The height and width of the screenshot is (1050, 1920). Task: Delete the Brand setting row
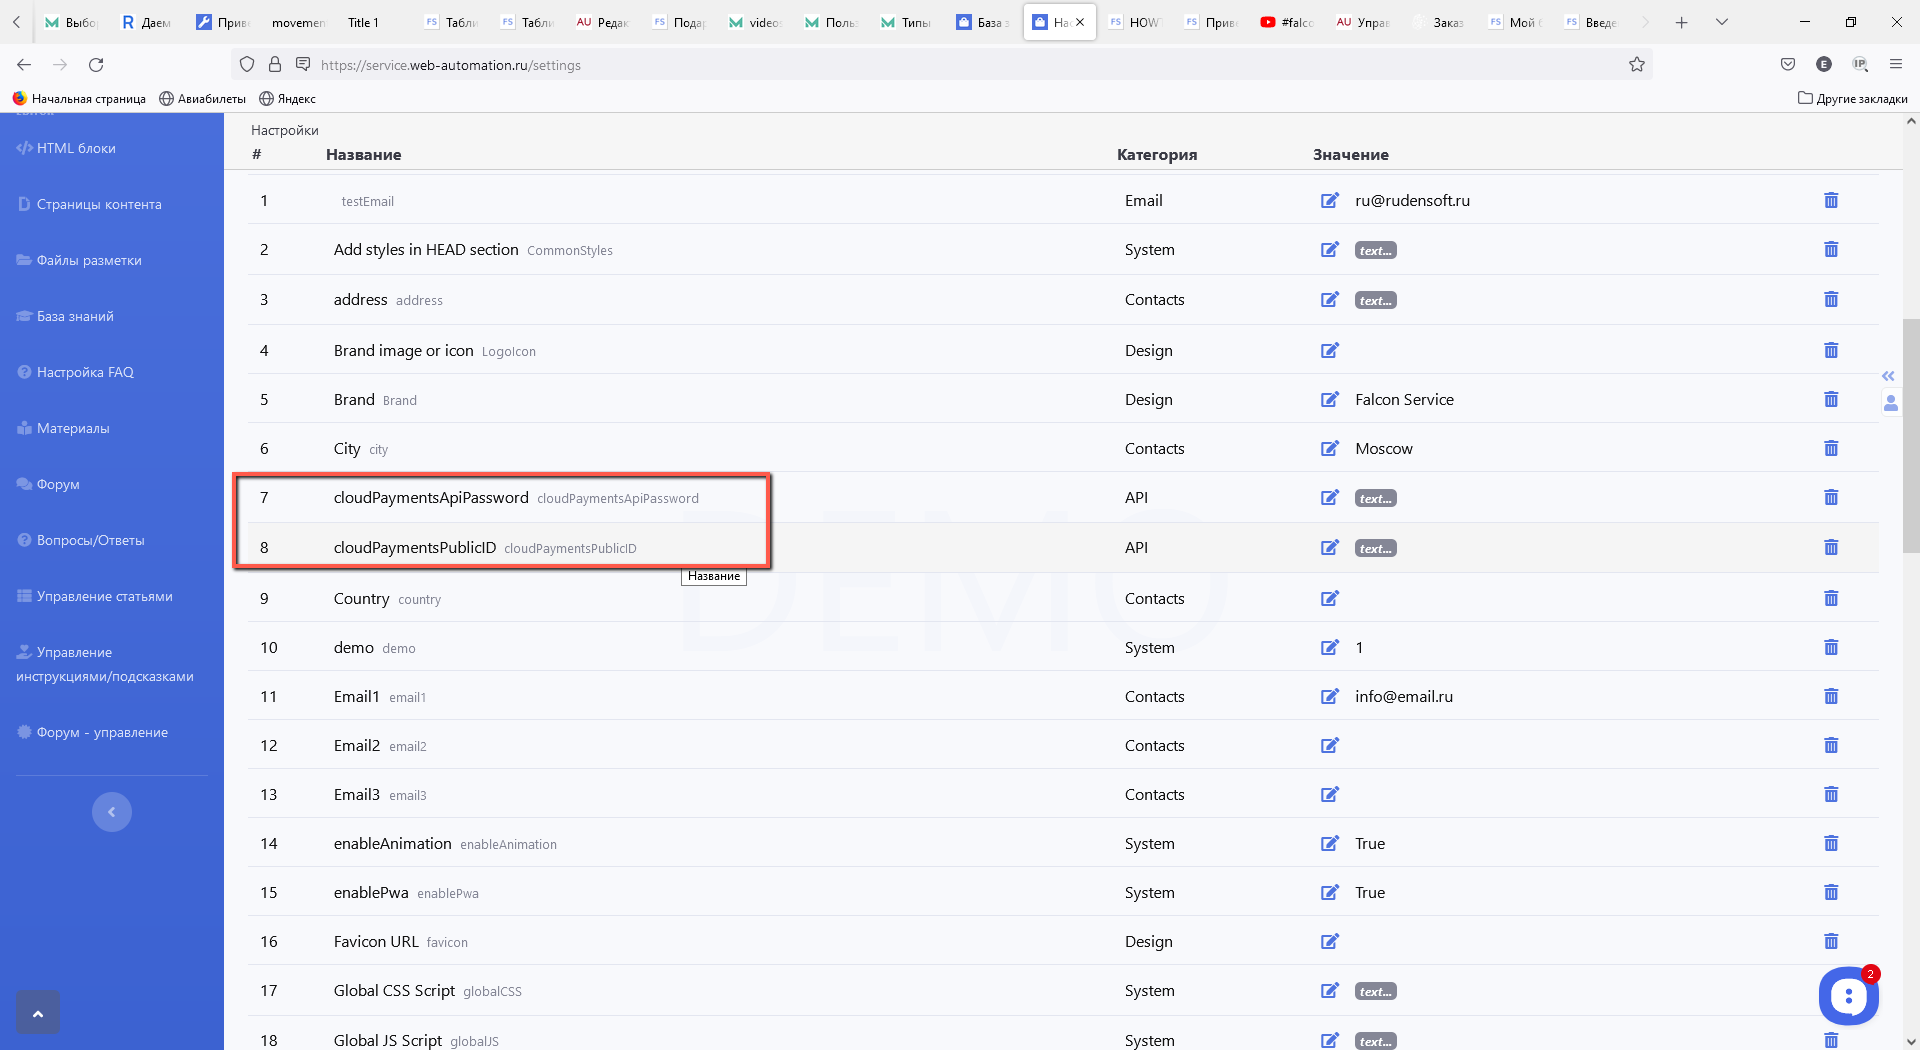pyautogui.click(x=1830, y=400)
